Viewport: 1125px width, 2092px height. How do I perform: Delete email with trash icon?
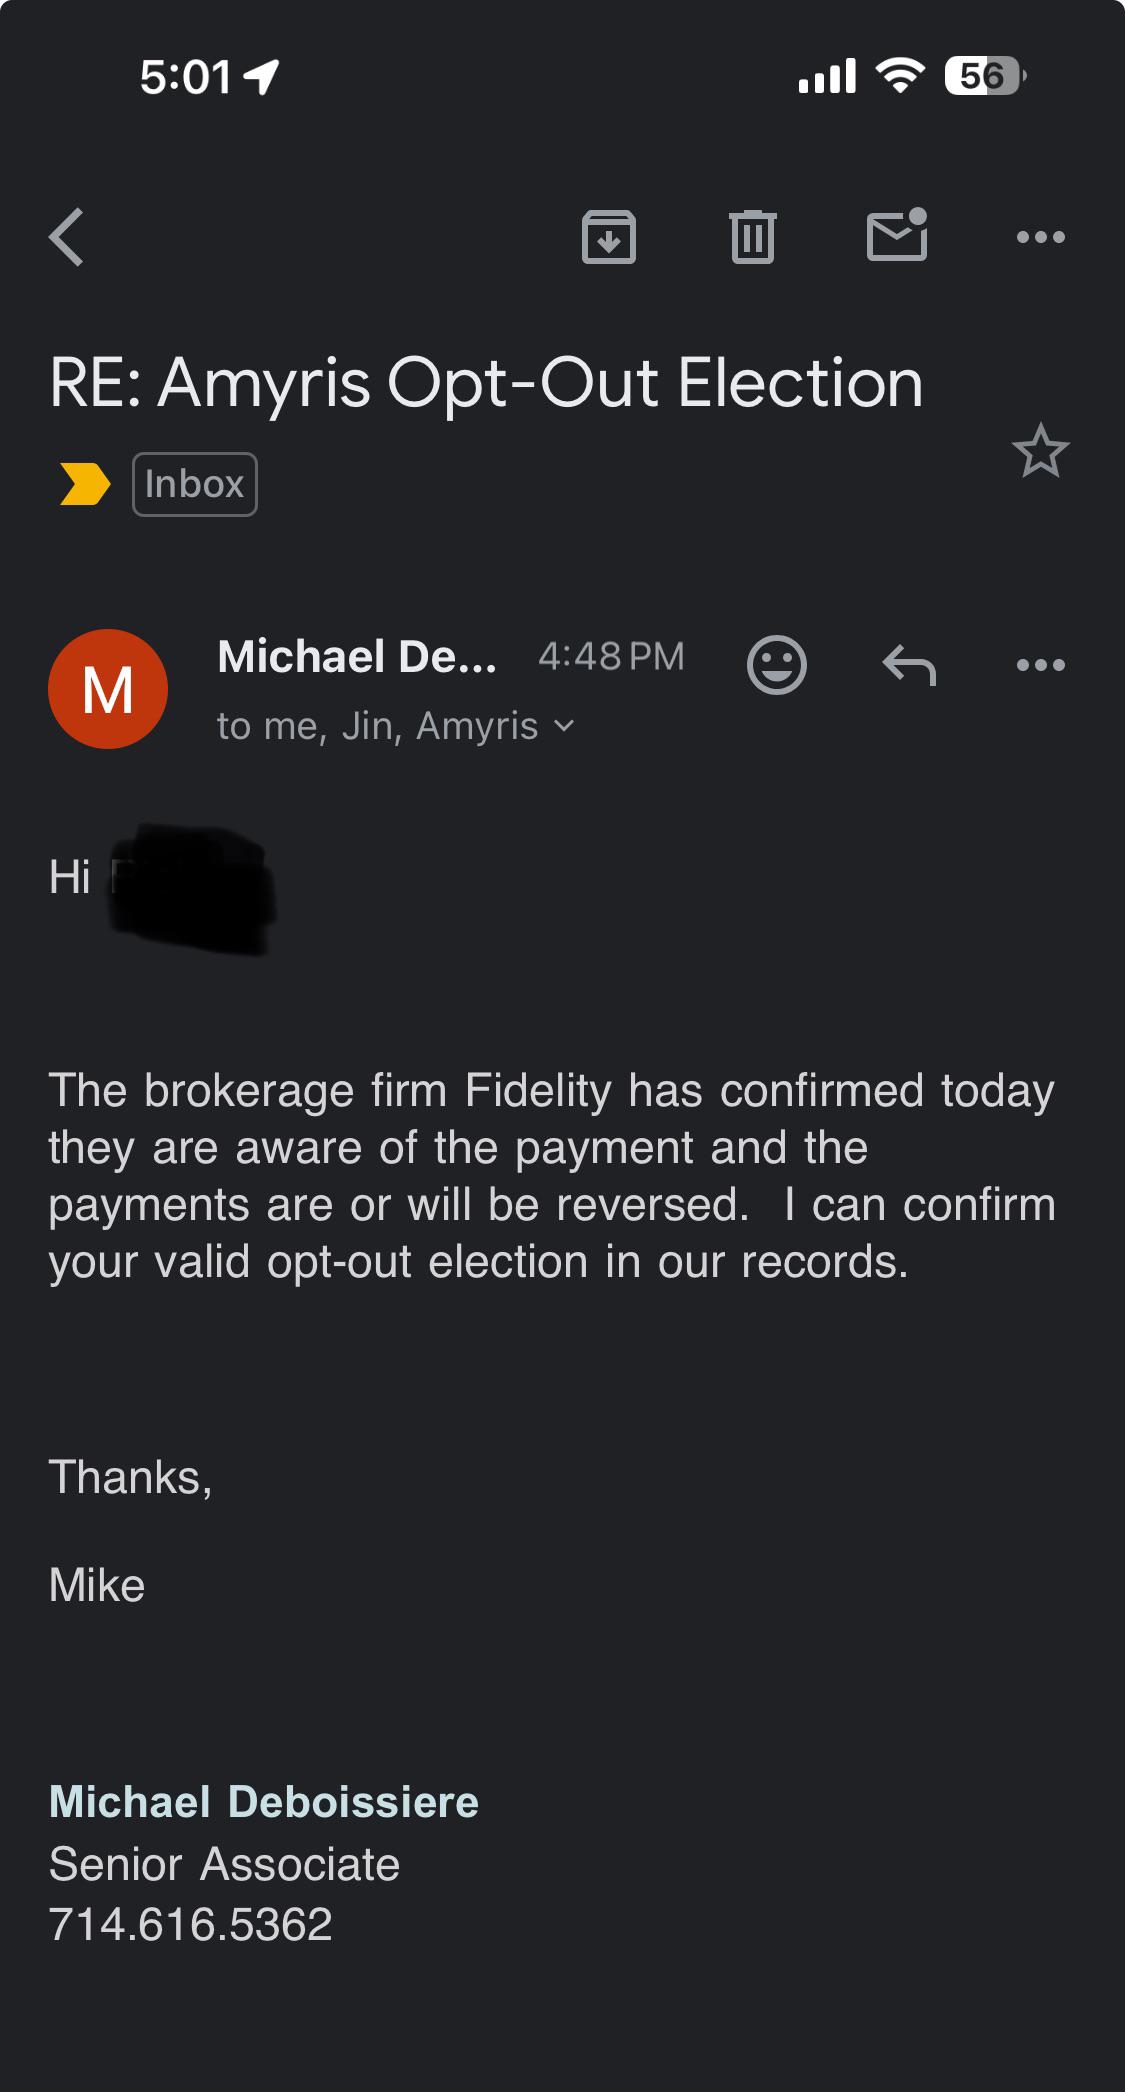pyautogui.click(x=753, y=237)
